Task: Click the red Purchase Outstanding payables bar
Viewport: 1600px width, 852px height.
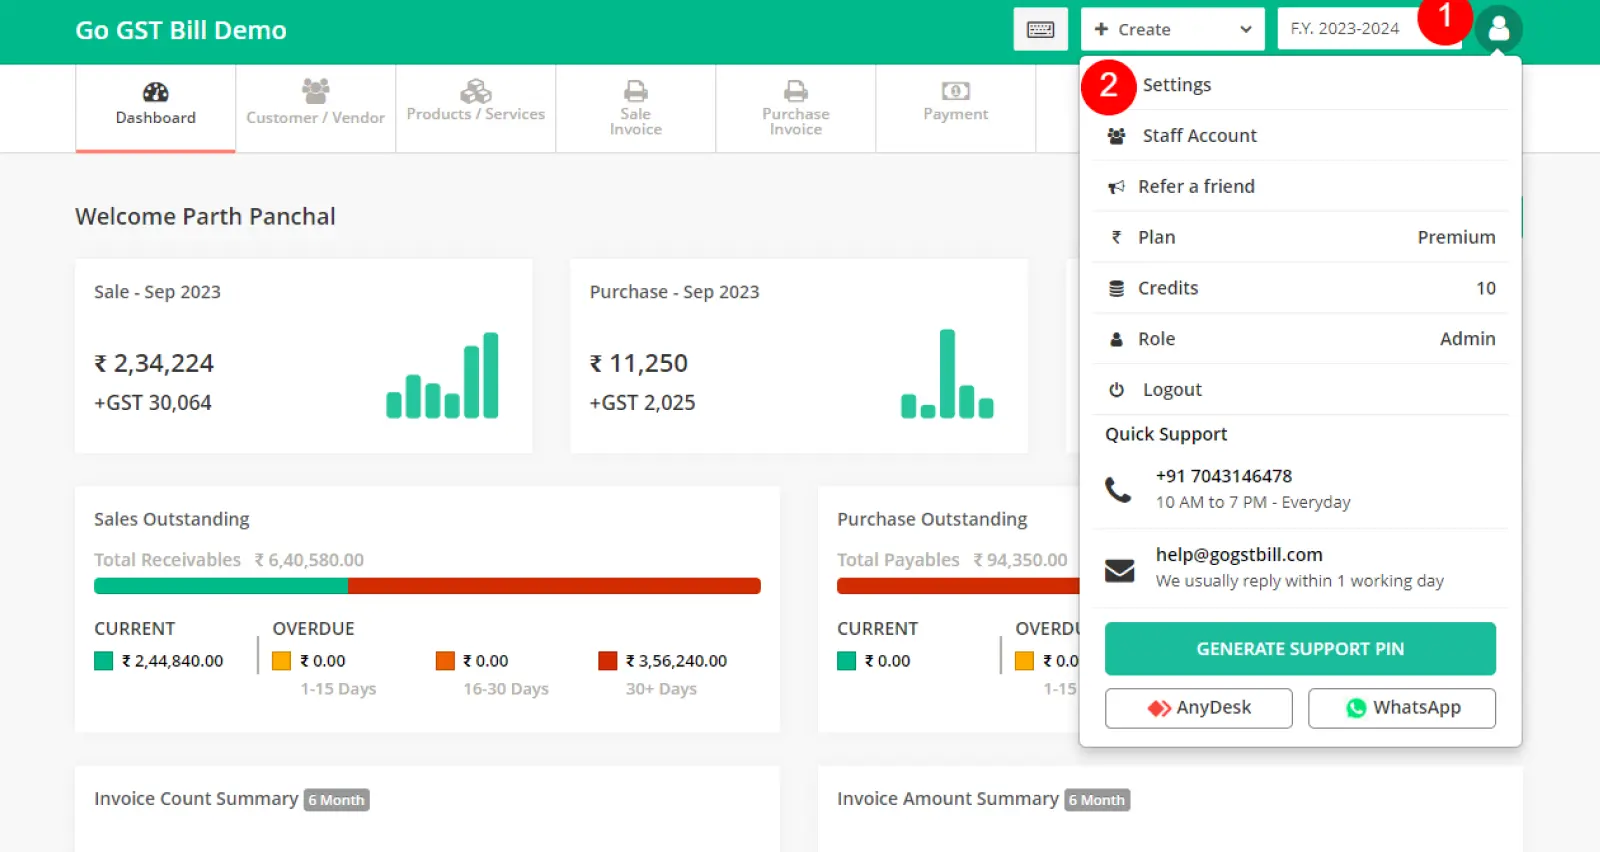Action: [x=958, y=586]
